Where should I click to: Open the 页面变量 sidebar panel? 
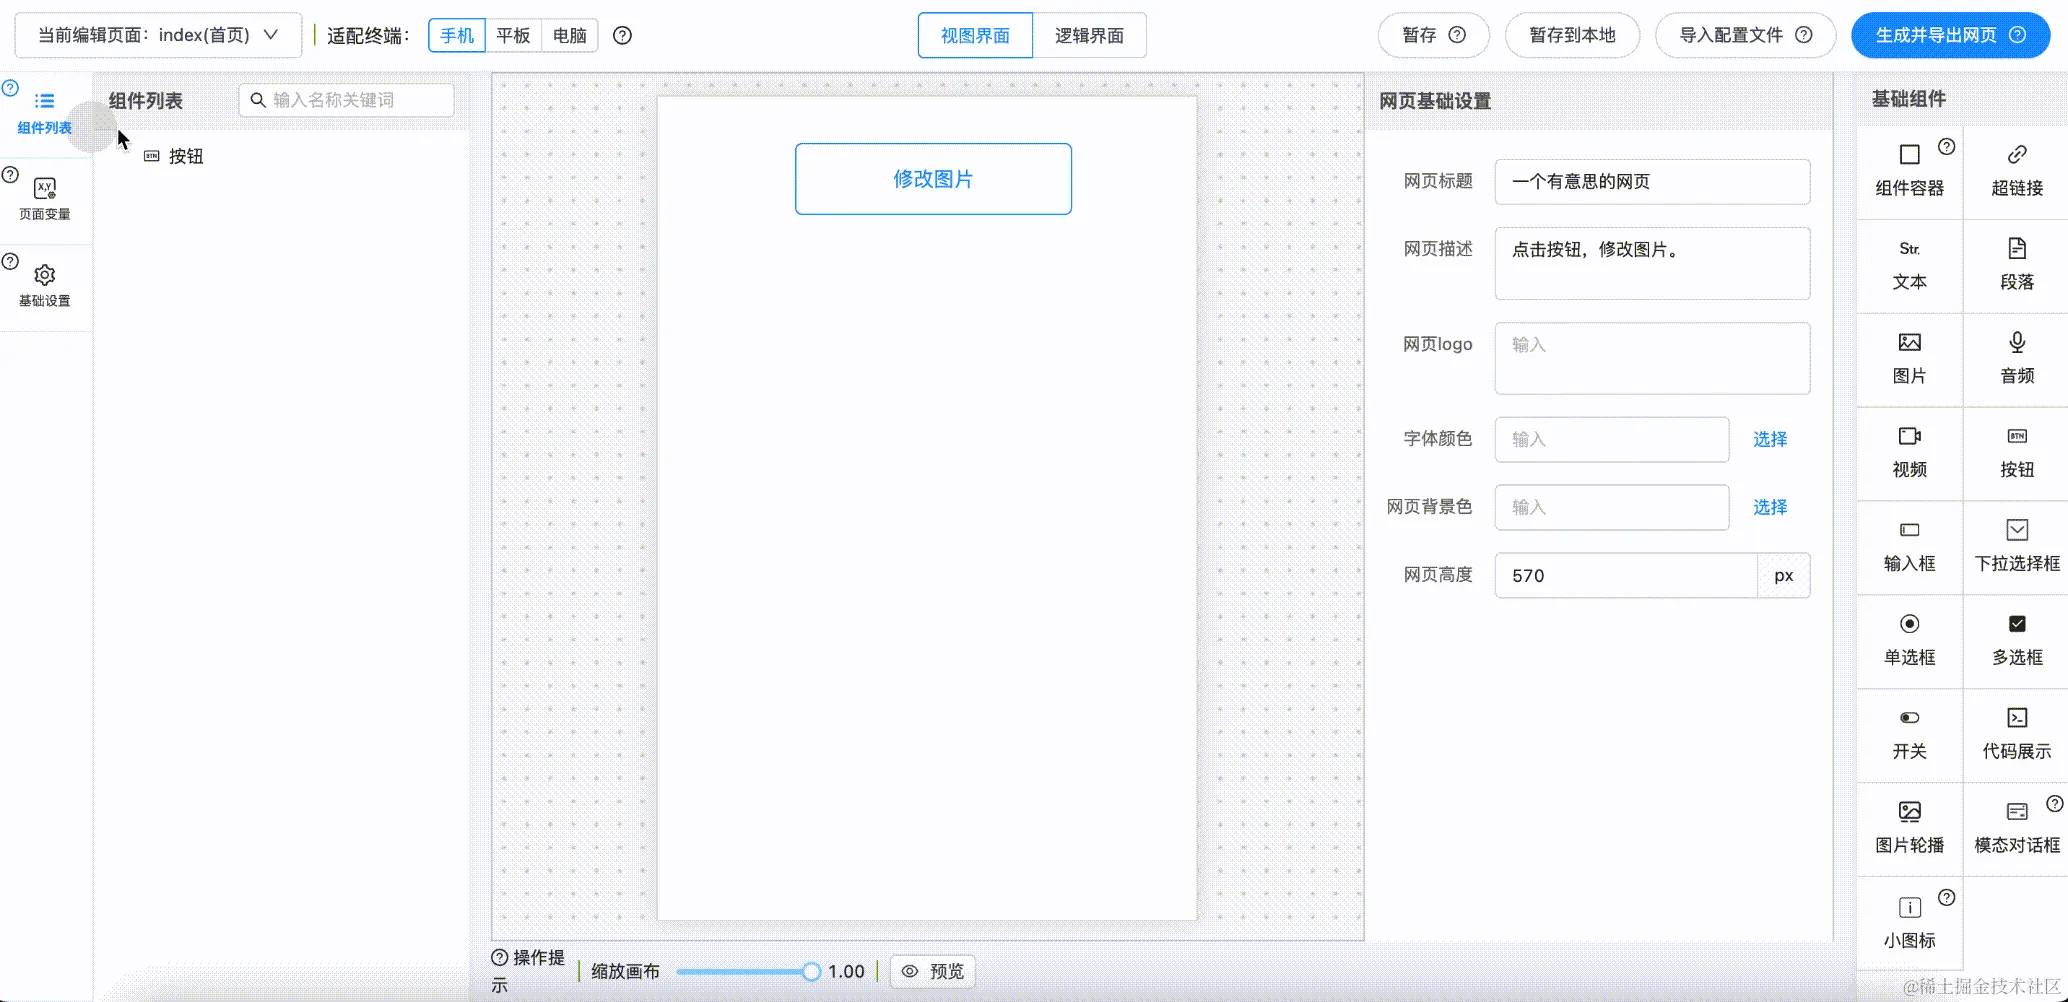44,197
